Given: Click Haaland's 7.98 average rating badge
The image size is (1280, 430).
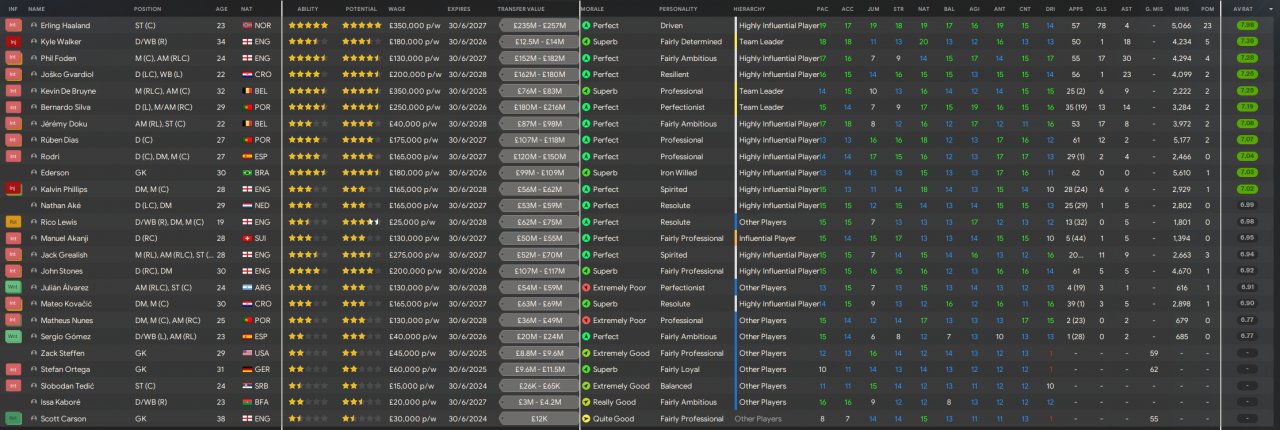Looking at the screenshot, I should (1247, 25).
